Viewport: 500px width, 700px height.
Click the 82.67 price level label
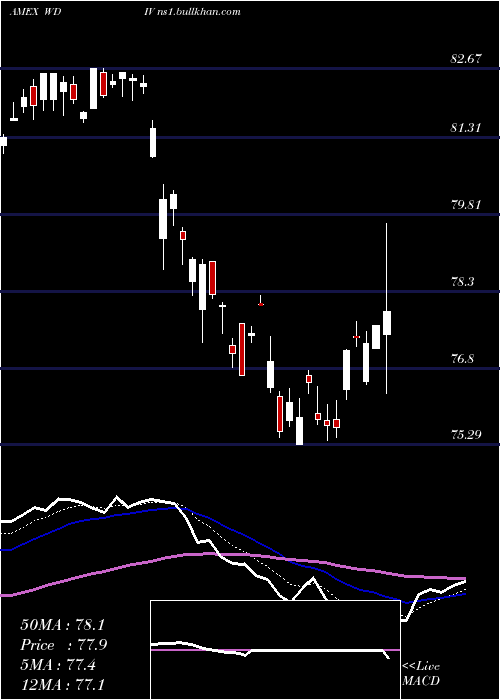pos(466,58)
